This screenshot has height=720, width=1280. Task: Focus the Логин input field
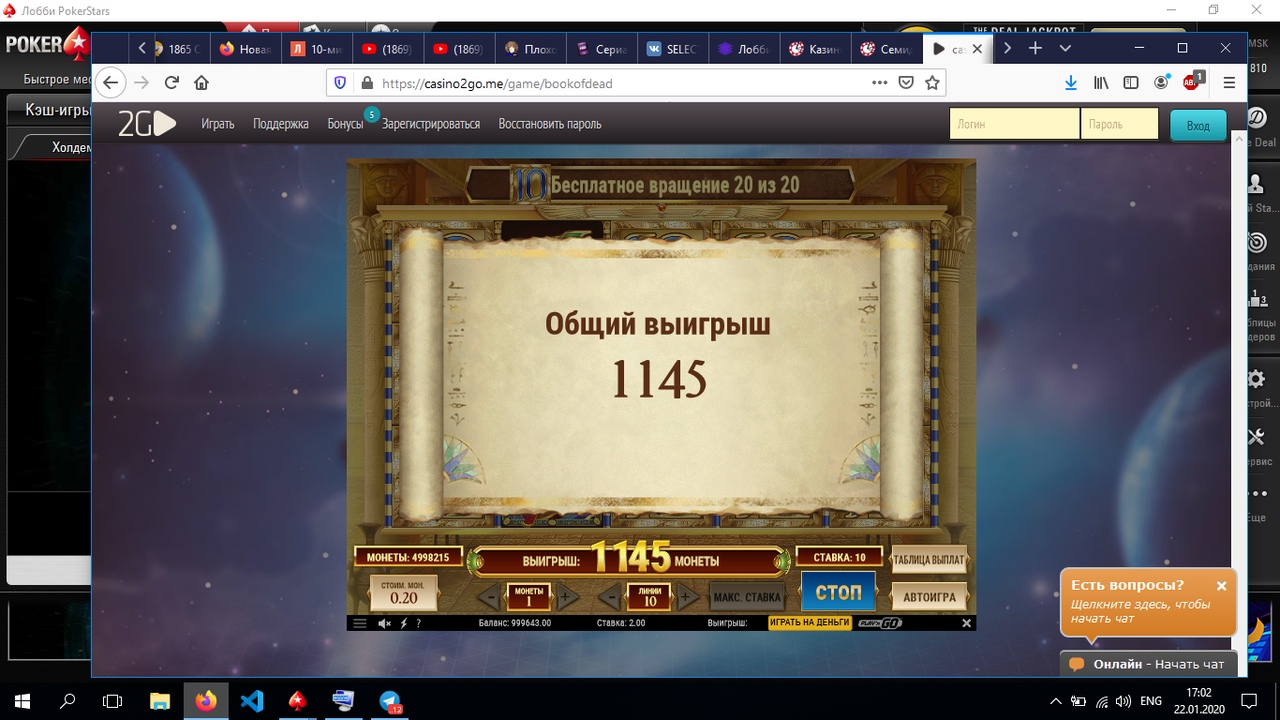pyautogui.click(x=1014, y=124)
